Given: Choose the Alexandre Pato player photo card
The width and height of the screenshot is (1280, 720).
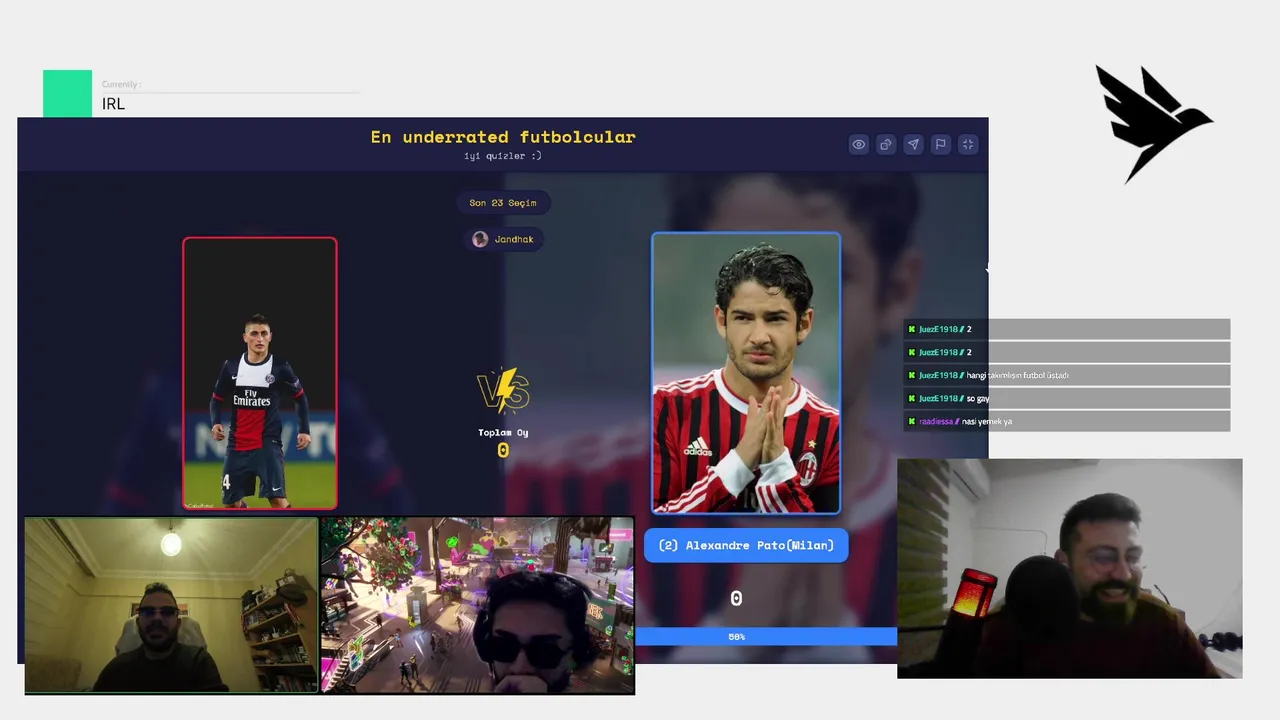Looking at the screenshot, I should tap(746, 373).
